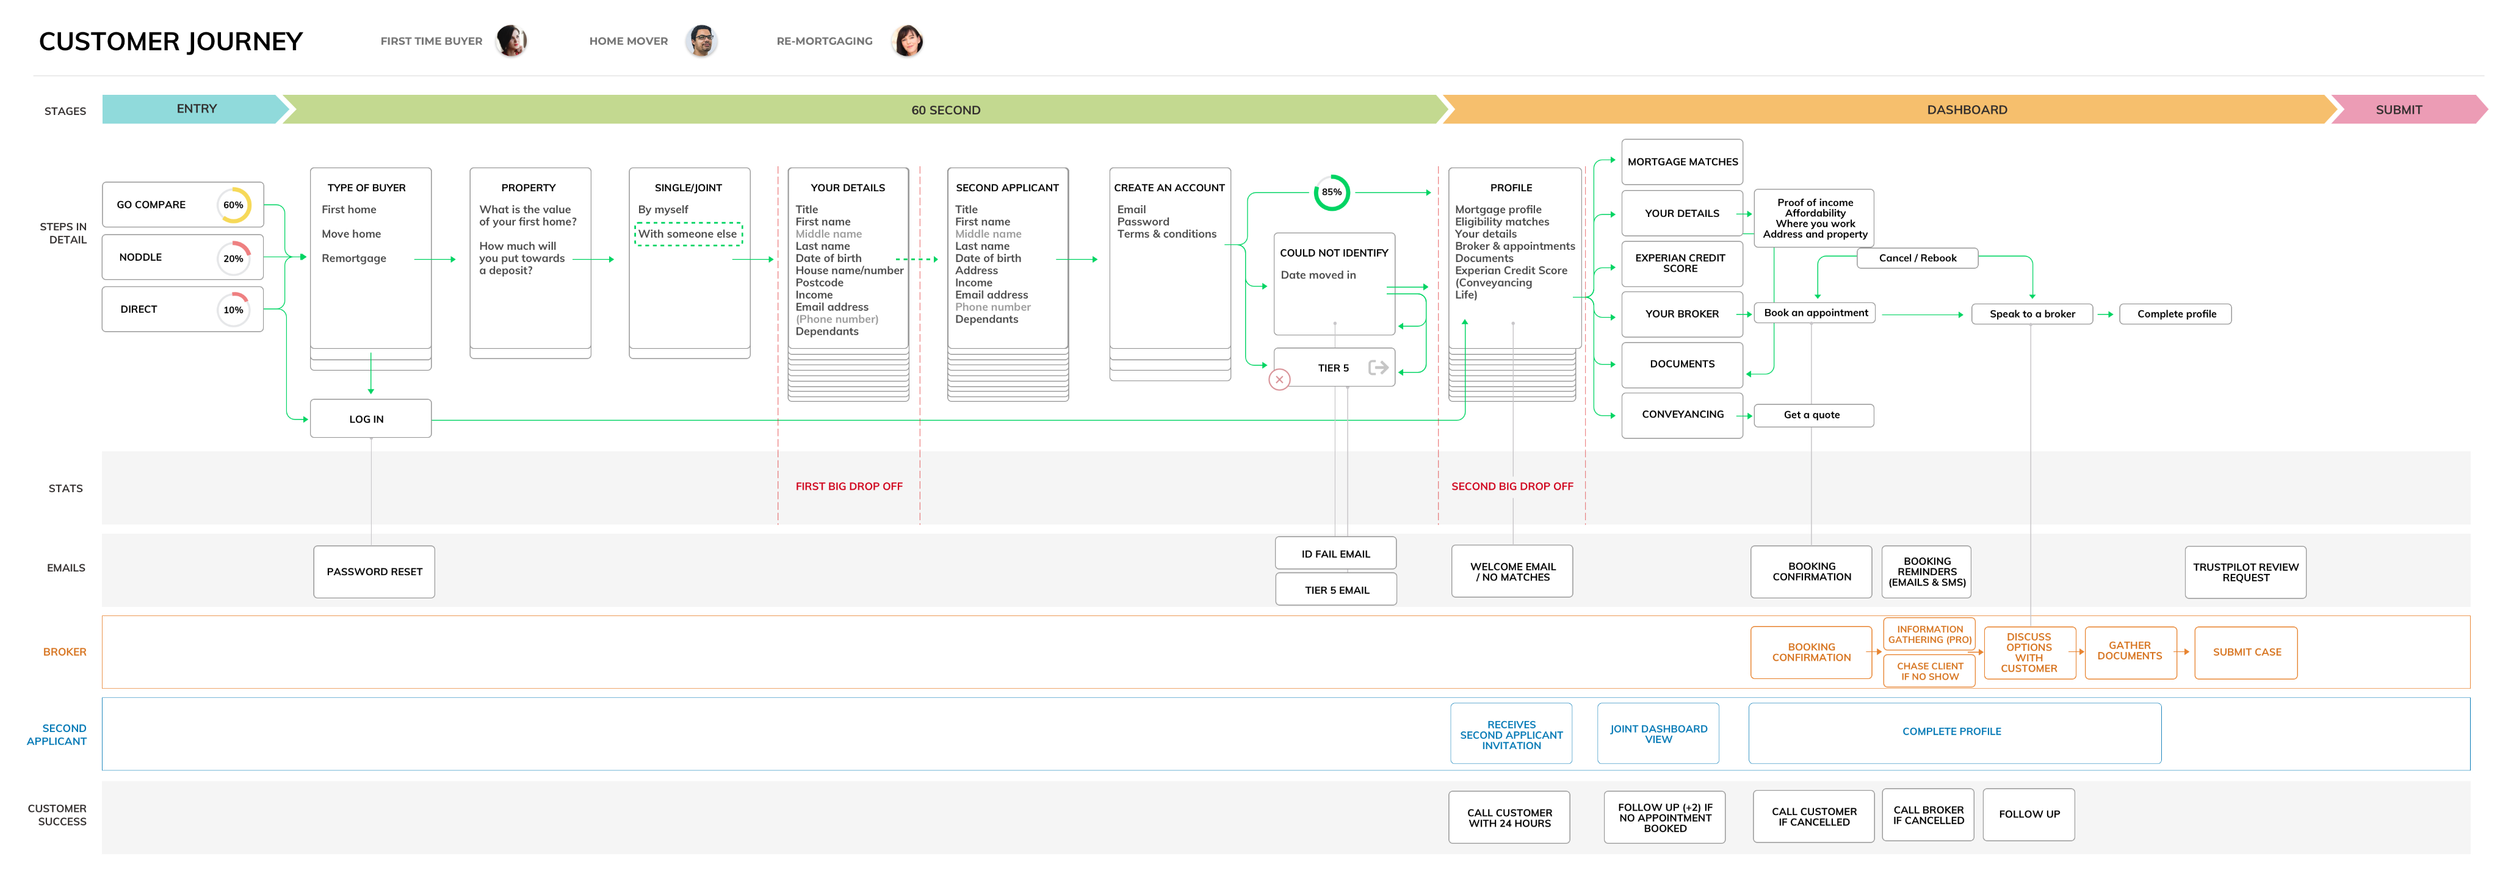Image resolution: width=2500 pixels, height=883 pixels.
Task: Click the SUBMIT CASE broker box
Action: click(x=2246, y=653)
